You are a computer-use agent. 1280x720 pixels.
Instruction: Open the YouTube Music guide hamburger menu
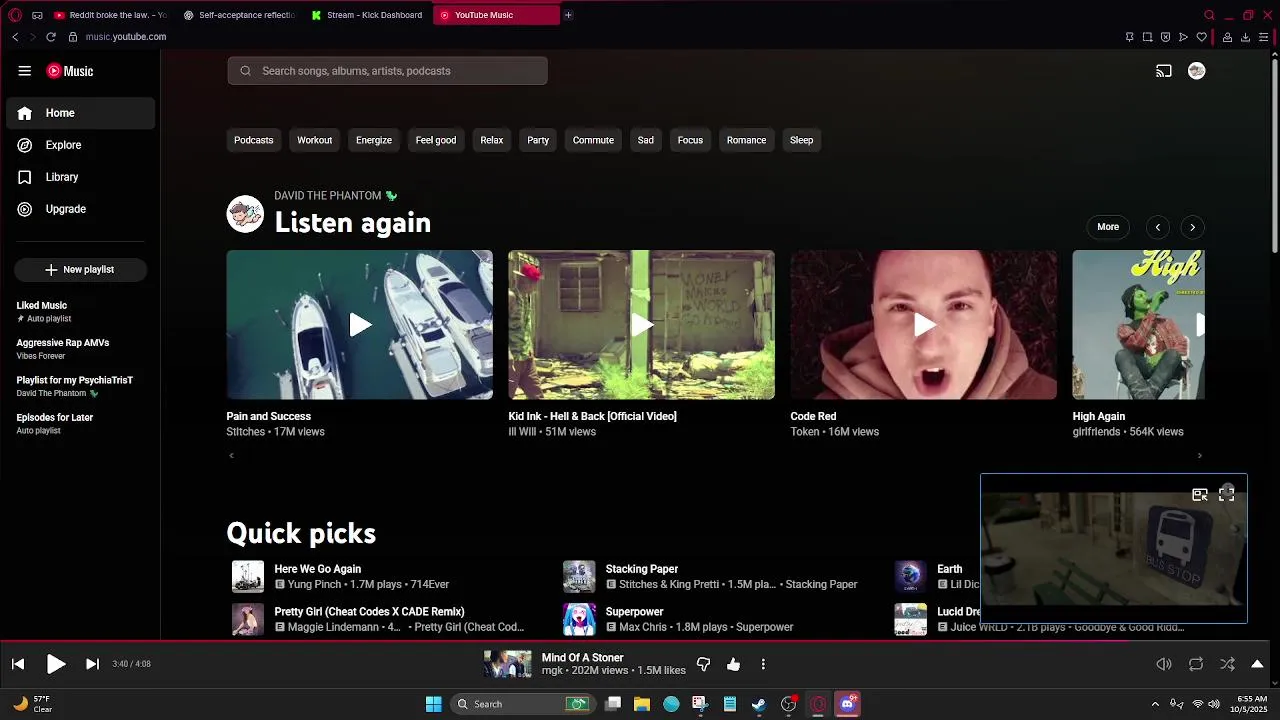click(24, 71)
